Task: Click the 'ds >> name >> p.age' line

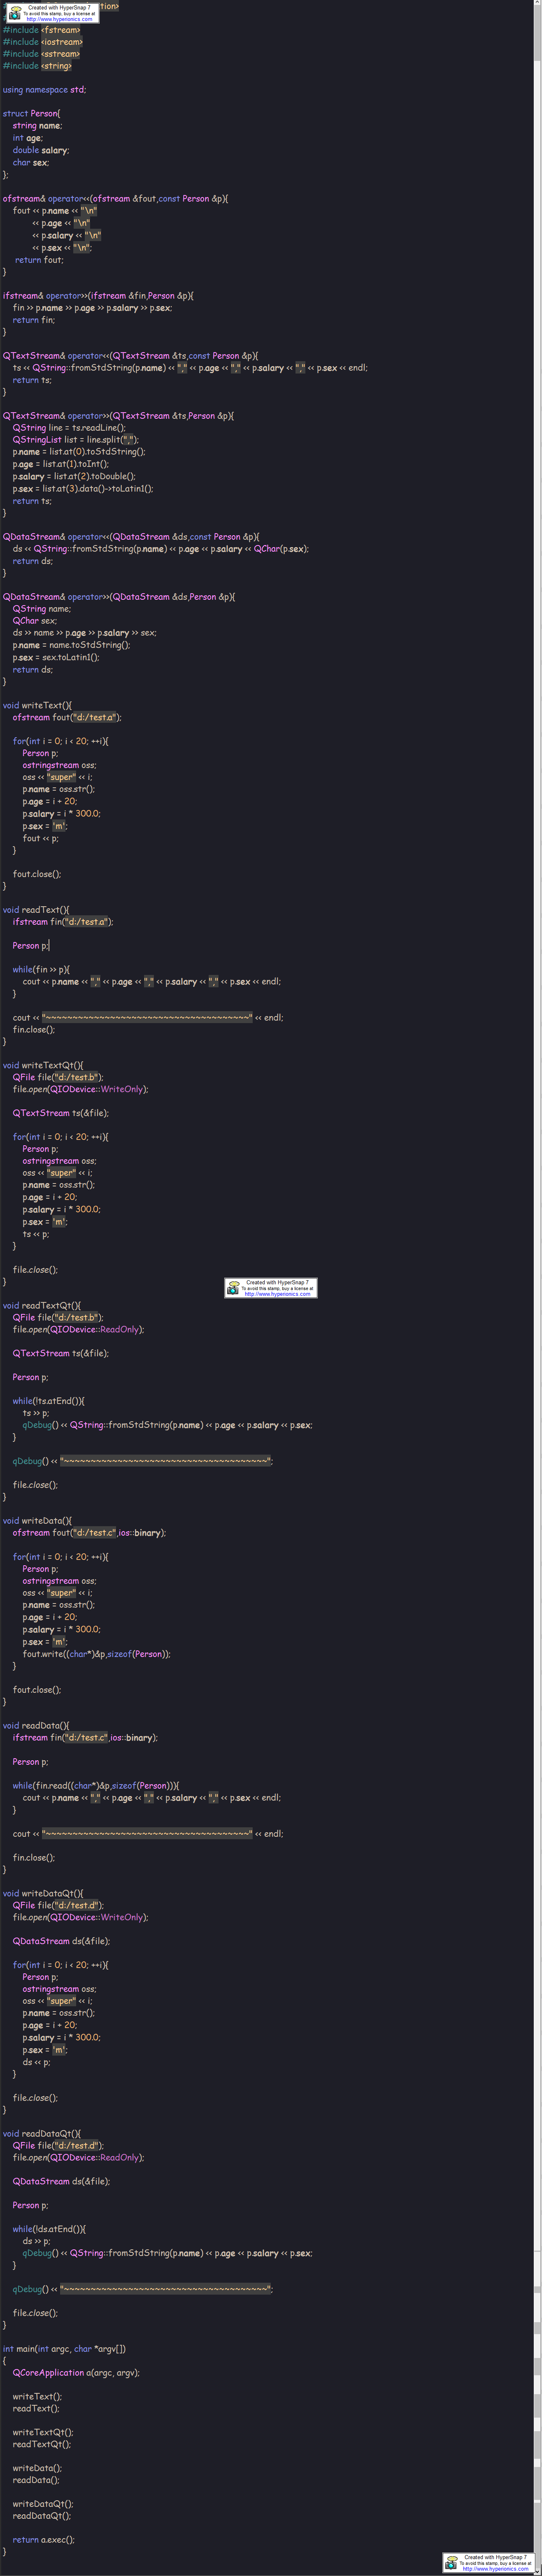Action: coord(85,633)
